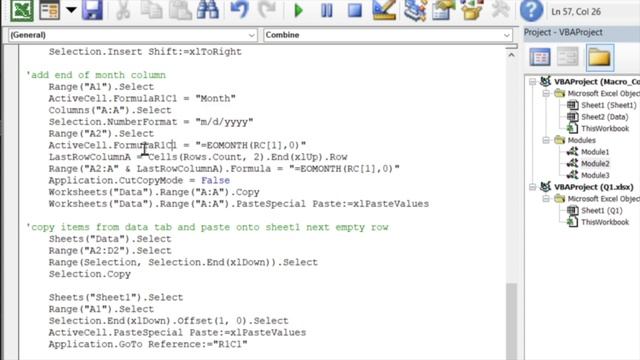Collapse first Microsoft Excel Objects folder
This screenshot has width=640, height=360.
tap(546, 93)
